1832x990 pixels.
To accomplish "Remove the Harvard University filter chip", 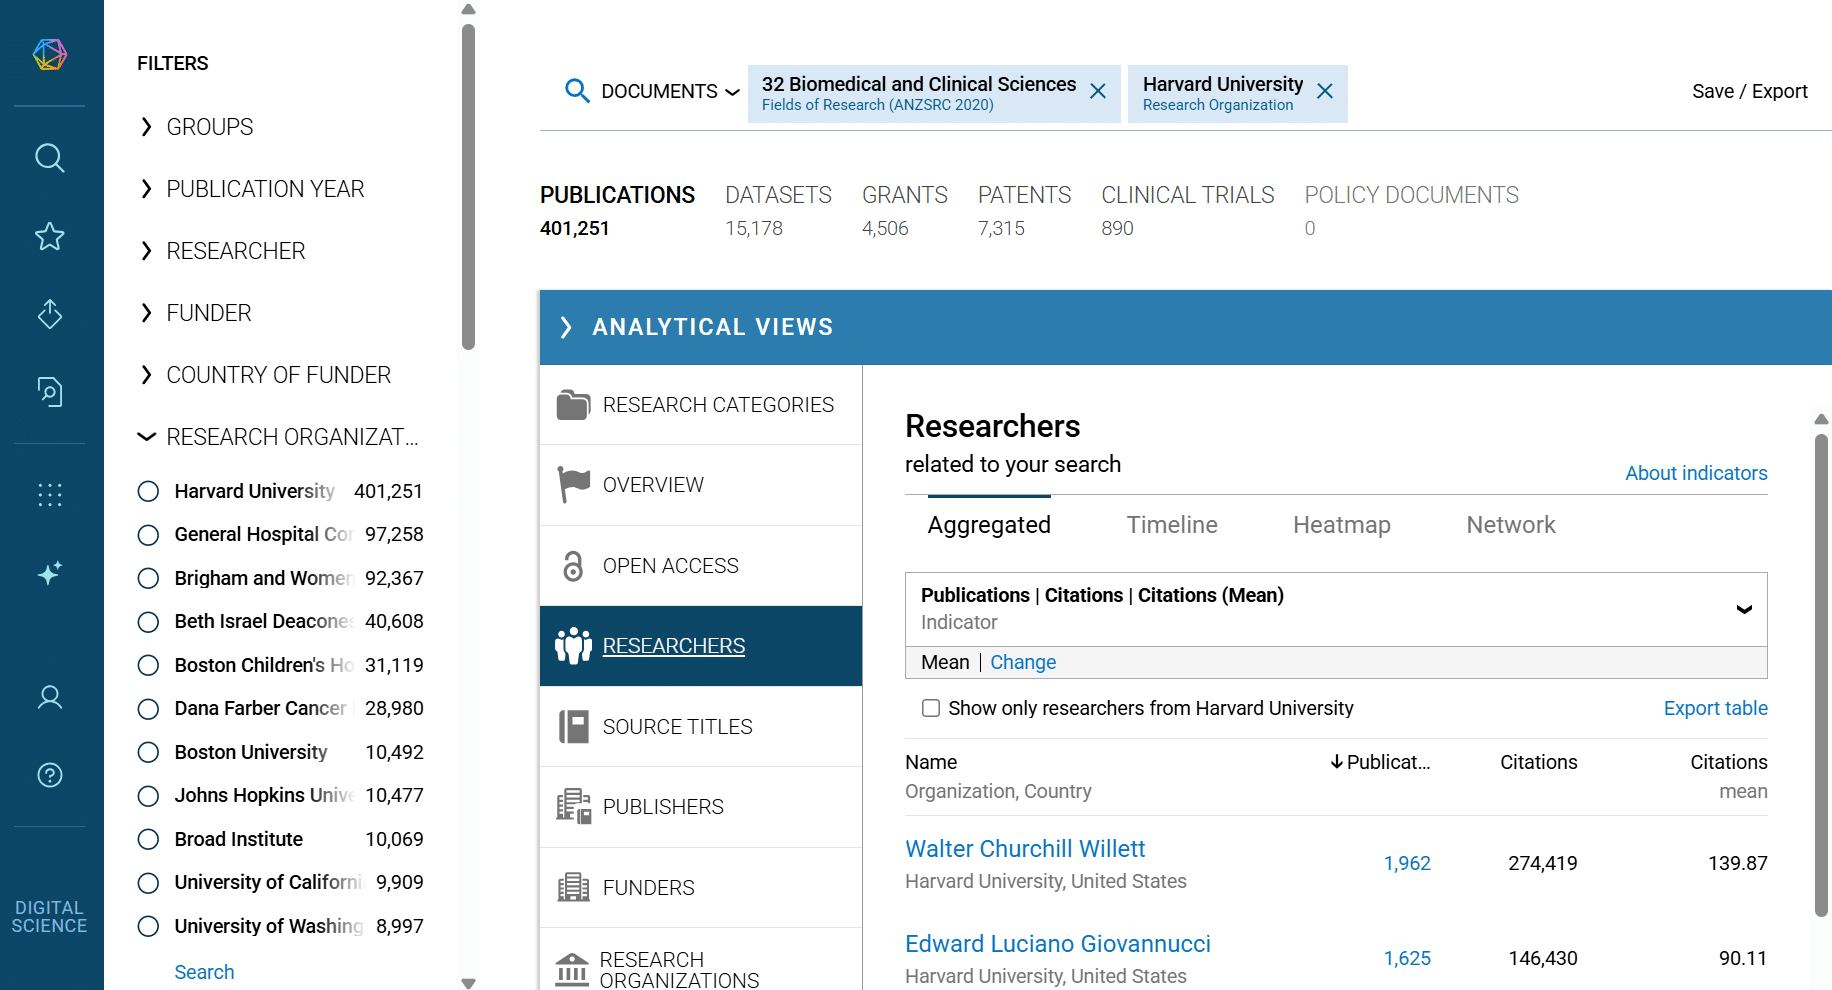I will pyautogui.click(x=1325, y=92).
